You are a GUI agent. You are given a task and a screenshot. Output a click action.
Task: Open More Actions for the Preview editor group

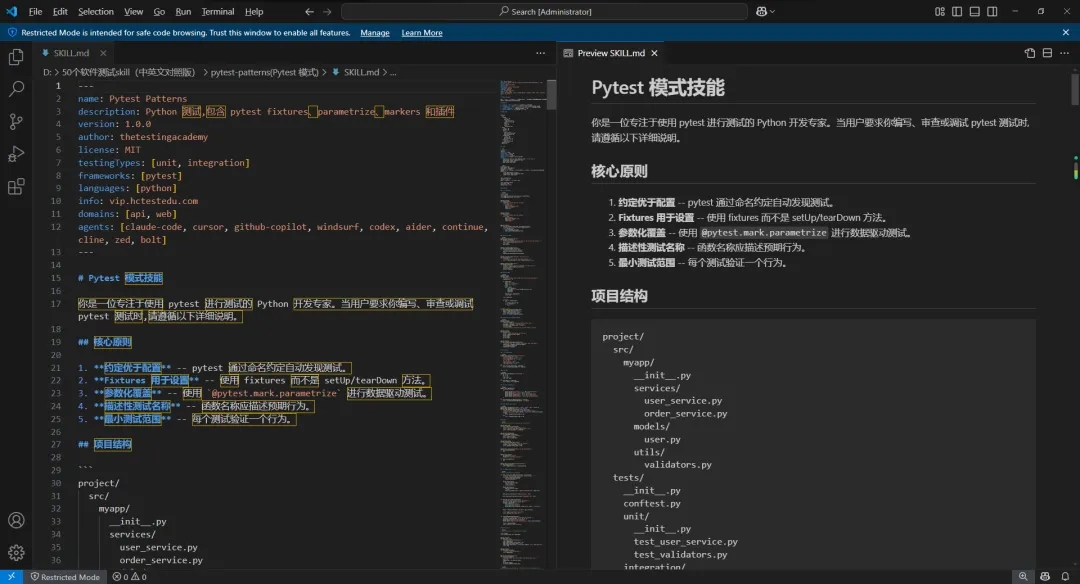[x=1065, y=53]
